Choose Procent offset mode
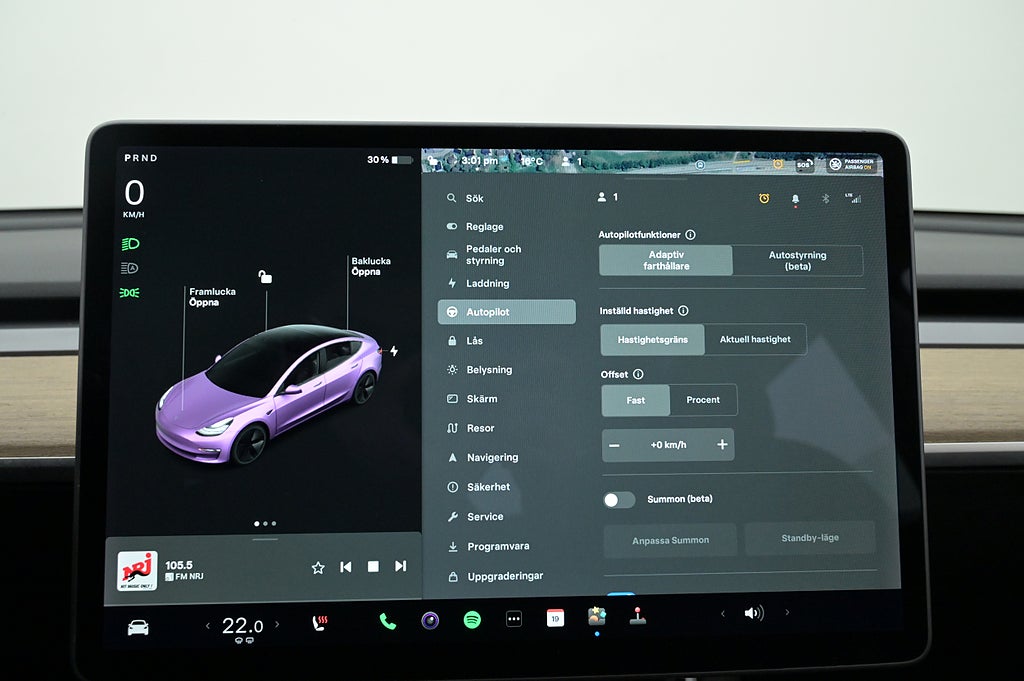The image size is (1024, 681). pos(703,400)
